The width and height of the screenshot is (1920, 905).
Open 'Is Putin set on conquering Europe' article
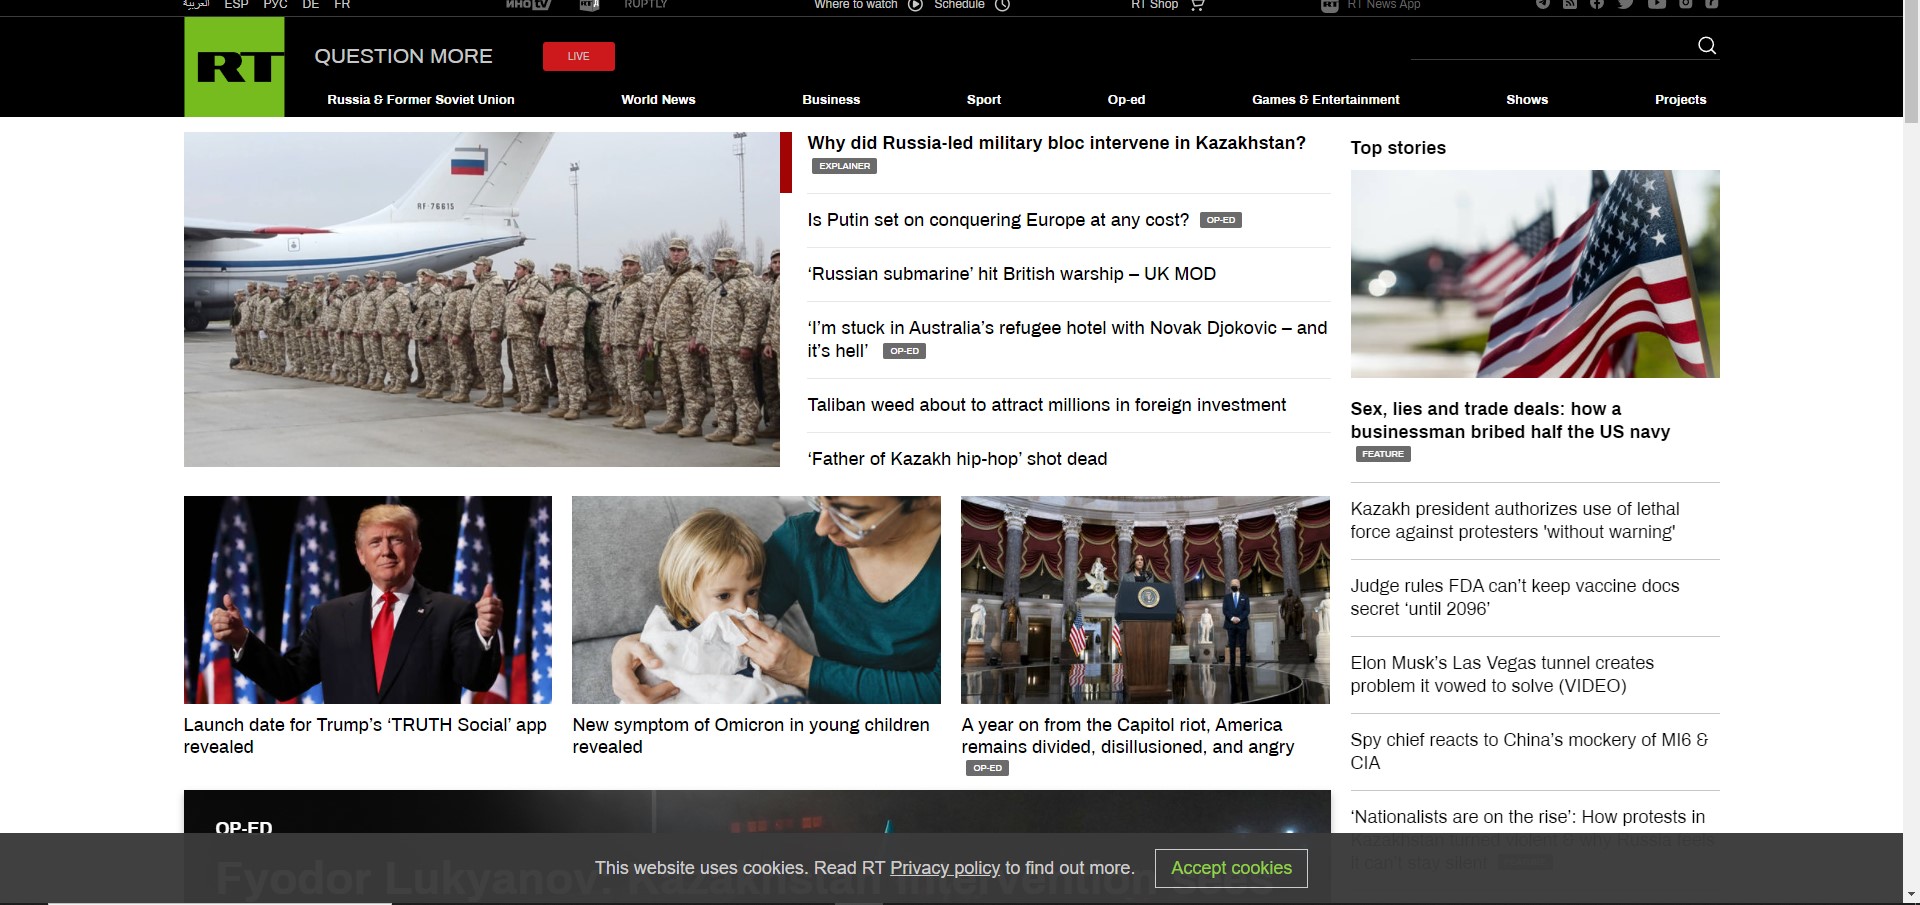pyautogui.click(x=998, y=220)
